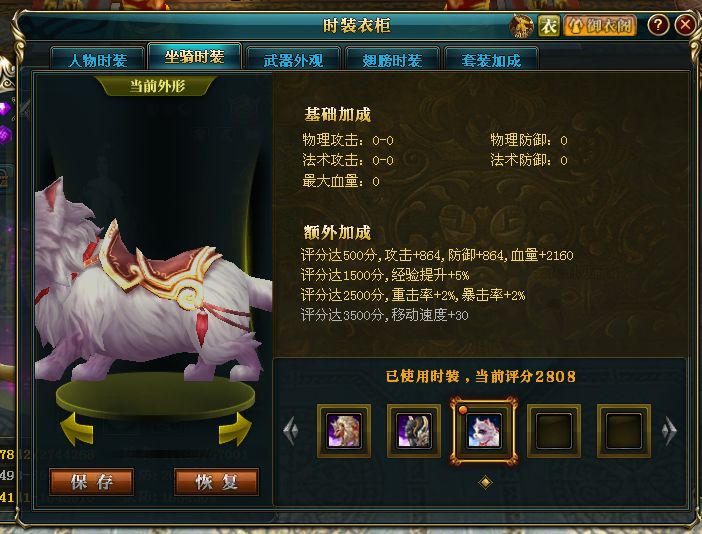Viewport: 702px width, 534px height.
Task: Rotate mount preview left with yellow arrow
Action: 77,429
